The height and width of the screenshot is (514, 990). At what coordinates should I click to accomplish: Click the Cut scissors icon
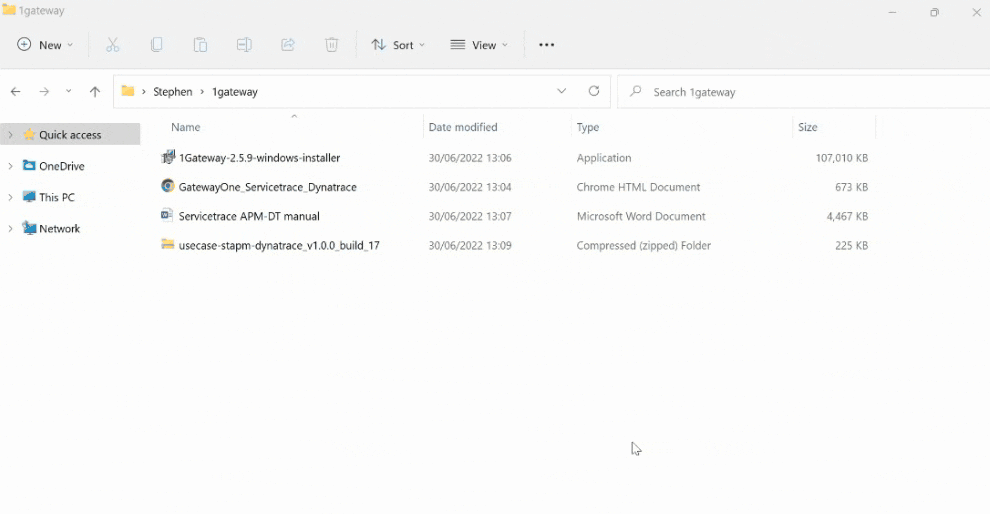[112, 45]
